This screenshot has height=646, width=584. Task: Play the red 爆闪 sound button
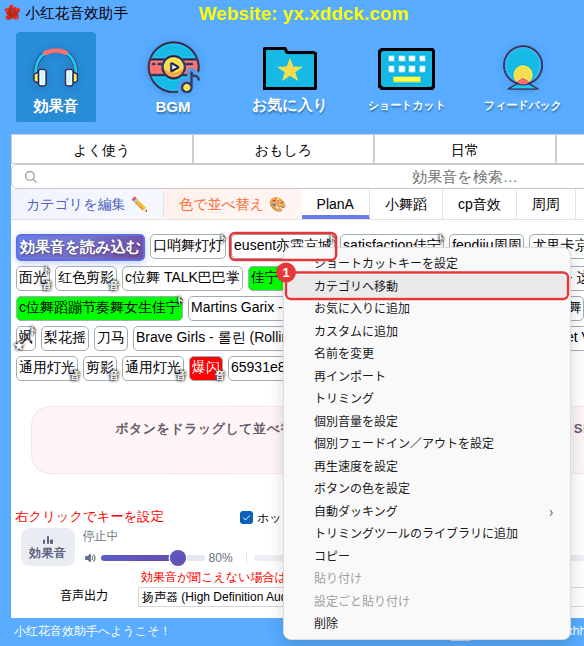click(x=206, y=368)
